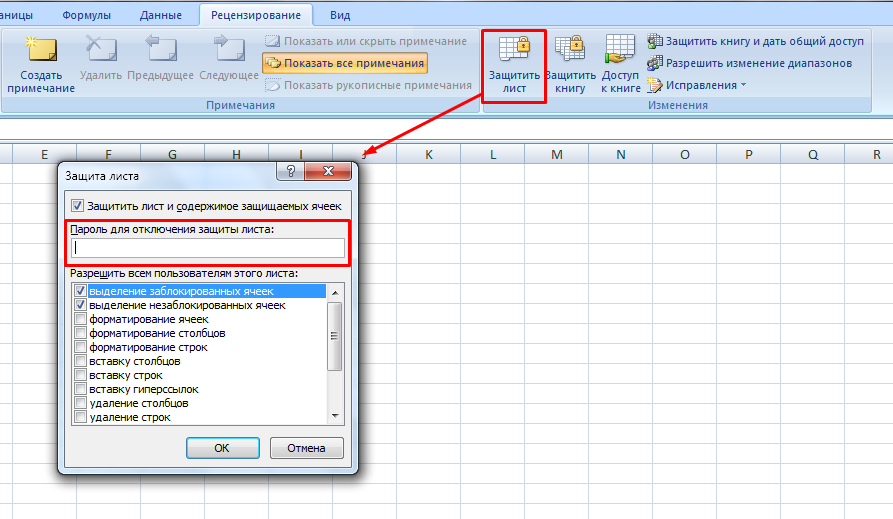Viewport: 893px width, 519px height.
Task: Select column E header
Action: [x=44, y=154]
